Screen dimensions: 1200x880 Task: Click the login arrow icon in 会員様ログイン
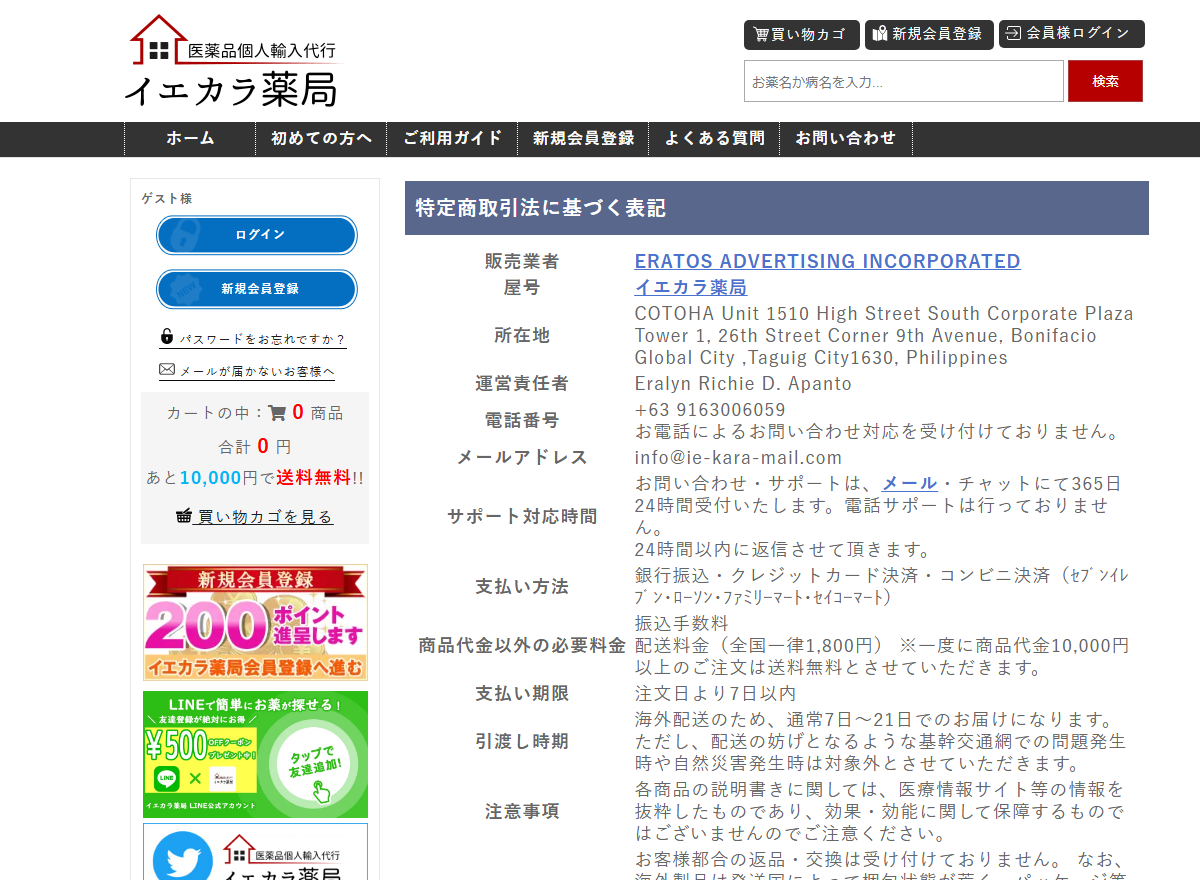point(1014,33)
